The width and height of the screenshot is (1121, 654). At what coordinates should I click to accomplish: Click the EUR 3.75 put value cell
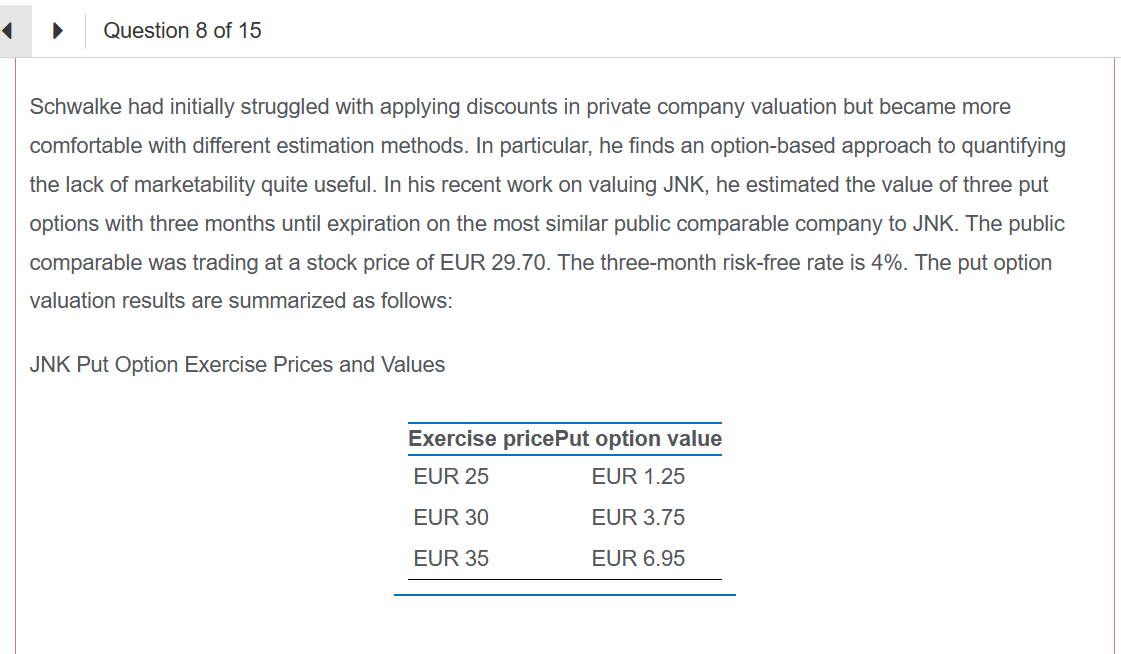click(638, 518)
